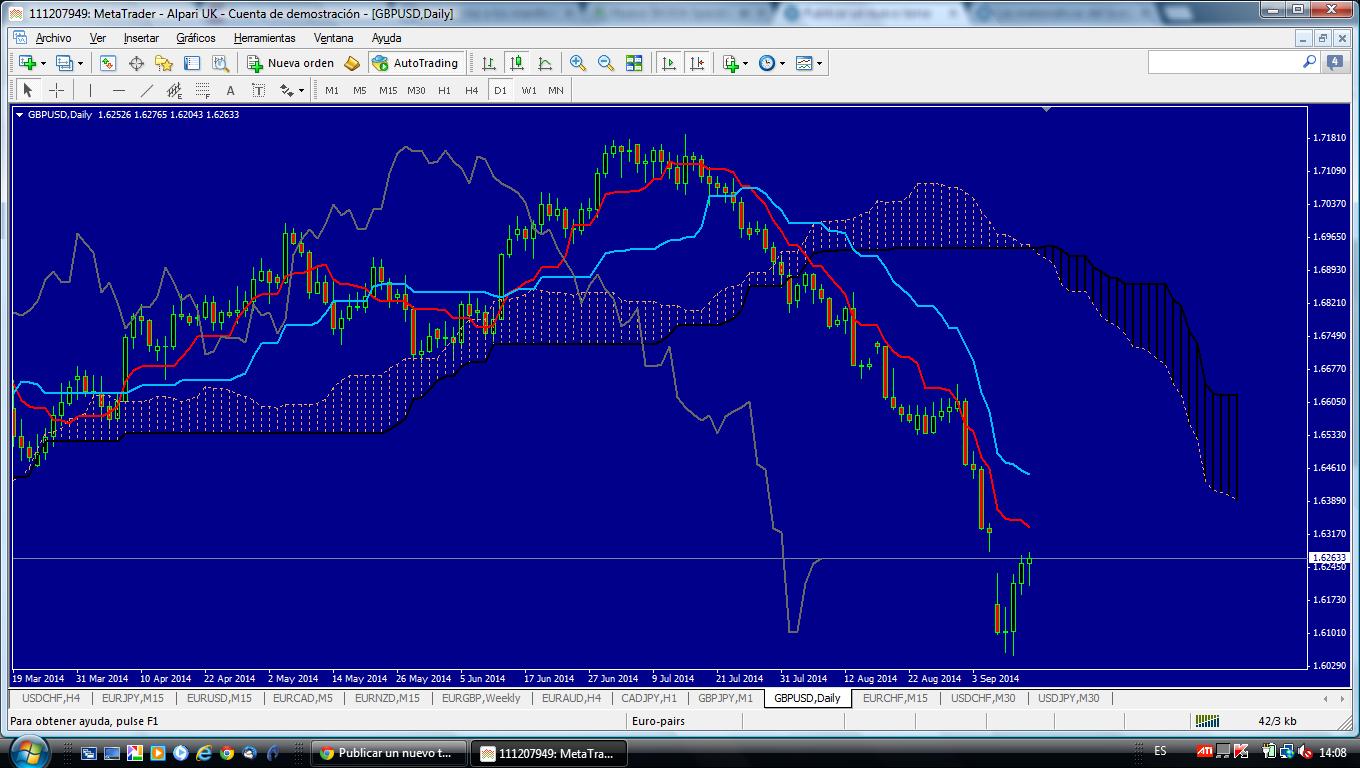Select the Cursor arrow tool
The height and width of the screenshot is (768, 1360).
(x=28, y=90)
